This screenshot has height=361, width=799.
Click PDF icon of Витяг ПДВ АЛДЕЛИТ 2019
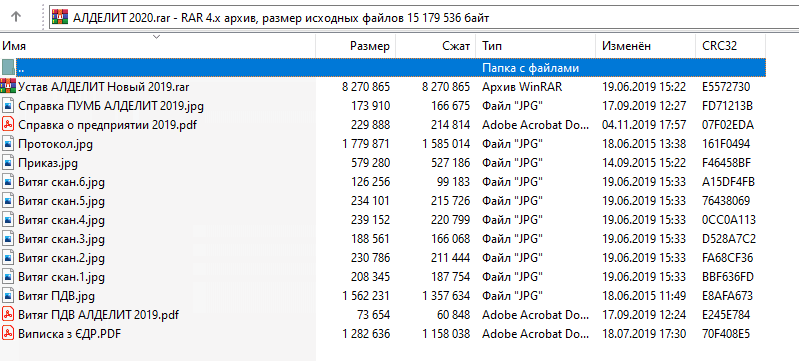[x=8, y=315]
